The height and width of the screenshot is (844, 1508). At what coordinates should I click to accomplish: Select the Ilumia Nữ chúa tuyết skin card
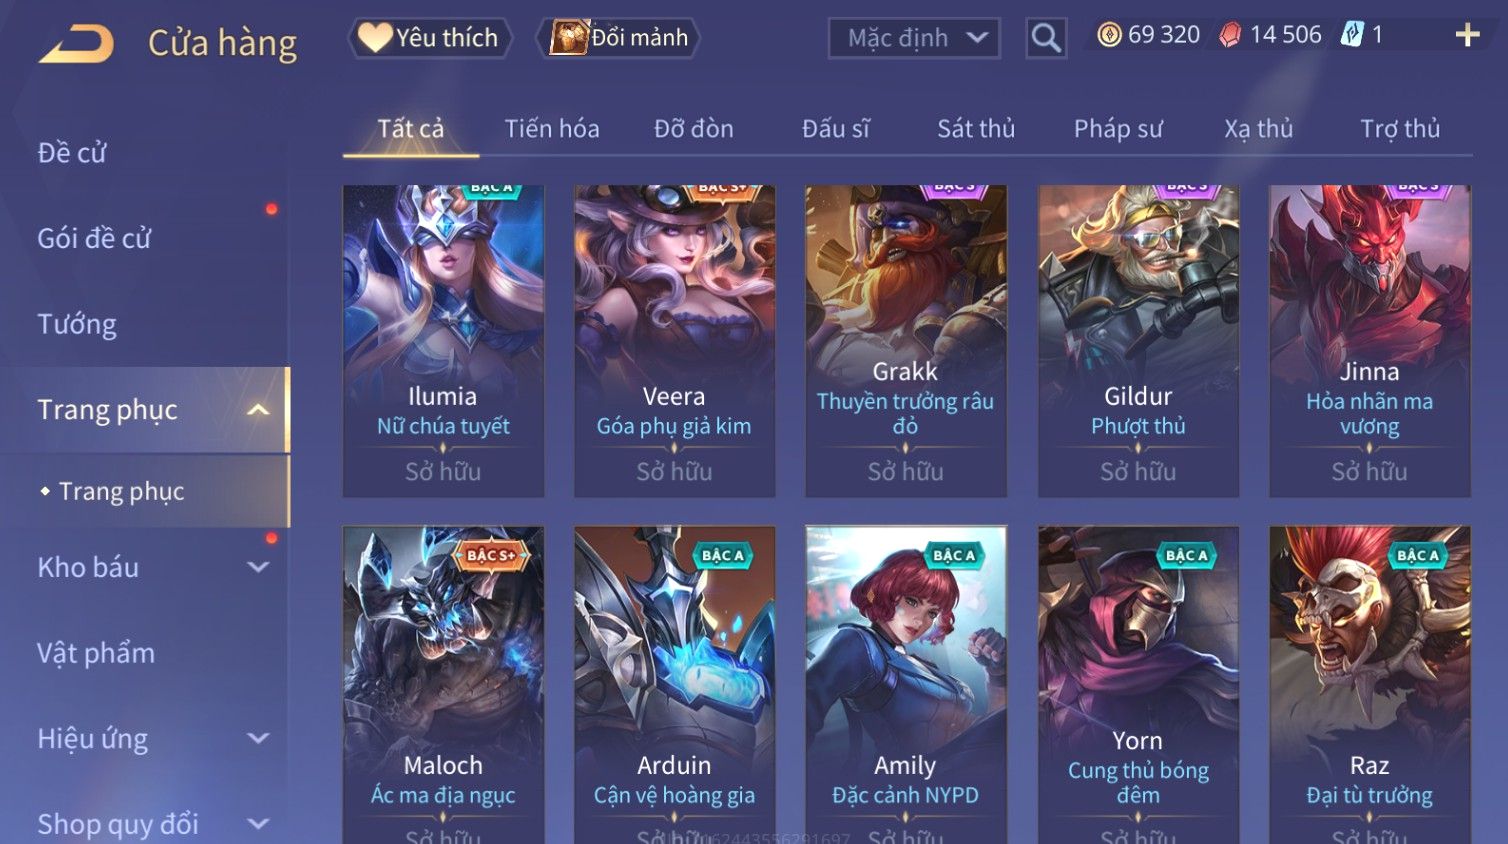tap(443, 340)
